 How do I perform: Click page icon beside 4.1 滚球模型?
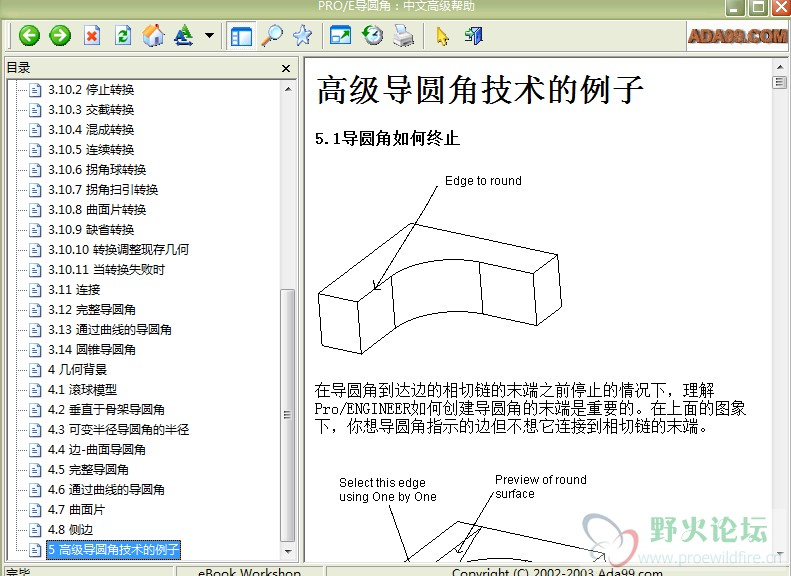(35, 390)
